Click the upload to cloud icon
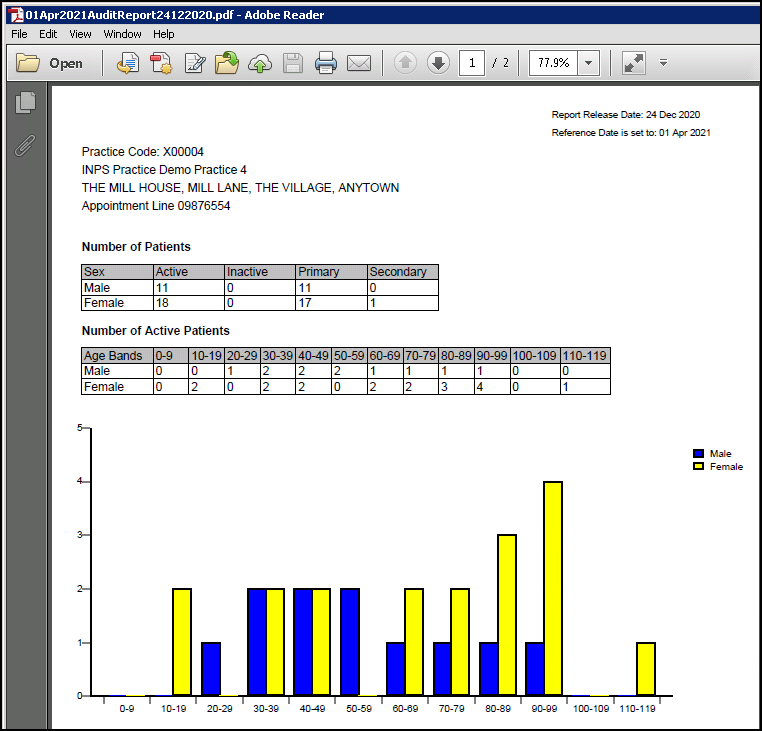The image size is (762, 731). [x=260, y=63]
